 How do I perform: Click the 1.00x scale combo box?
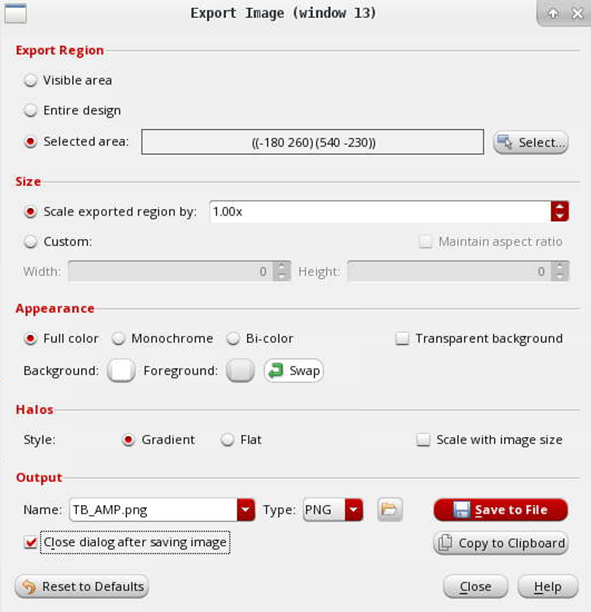click(380, 212)
